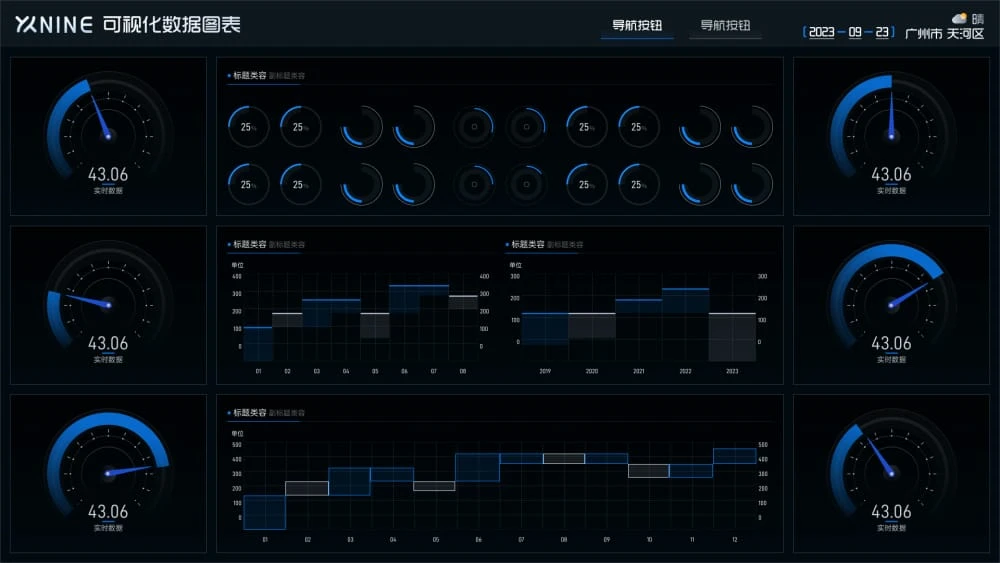Viewport: 1000px width, 563px height.
Task: Click the 2019 bar in the yearly chart
Action: tap(545, 328)
